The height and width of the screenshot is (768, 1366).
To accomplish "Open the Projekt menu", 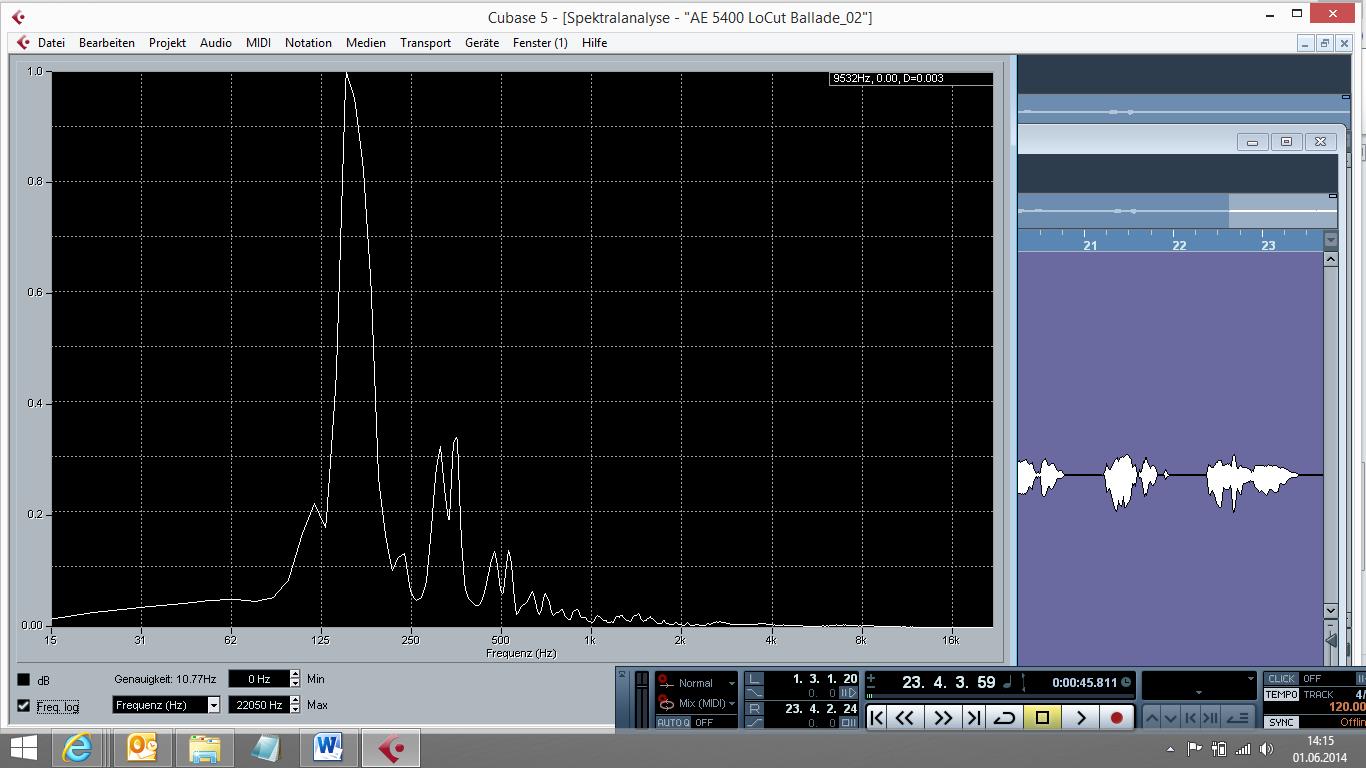I will point(168,43).
